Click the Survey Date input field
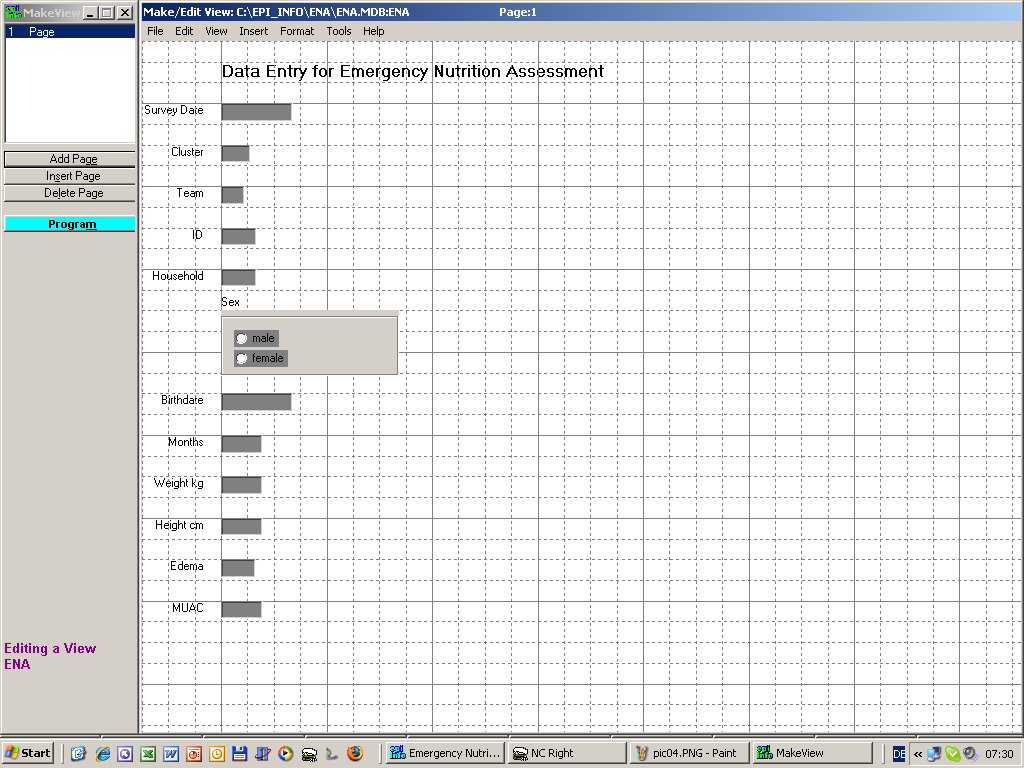This screenshot has height=768, width=1024. (256, 112)
